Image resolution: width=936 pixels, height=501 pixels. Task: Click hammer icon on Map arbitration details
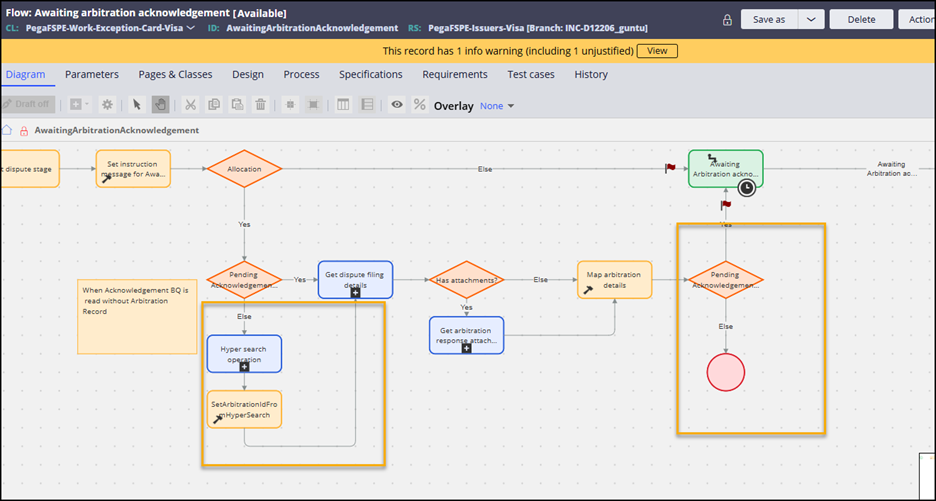[588, 289]
